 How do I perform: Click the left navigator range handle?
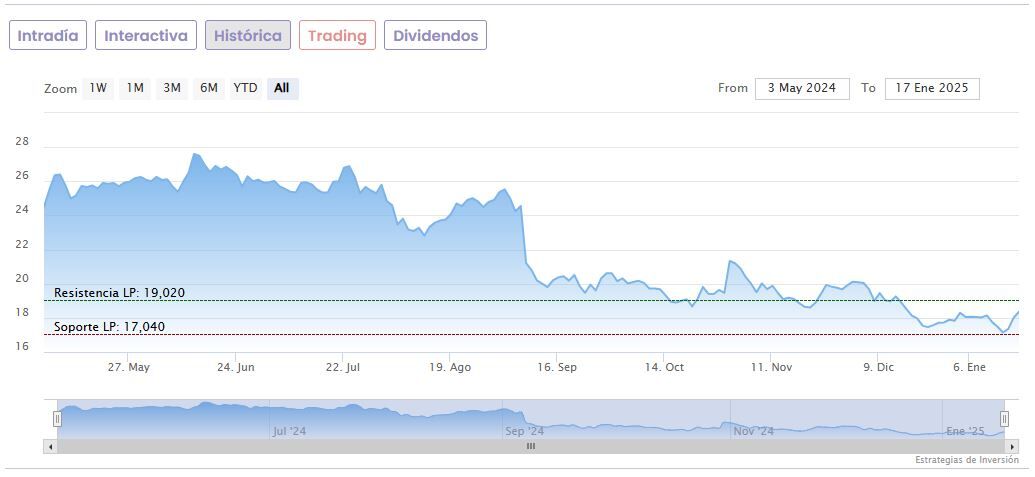57,419
